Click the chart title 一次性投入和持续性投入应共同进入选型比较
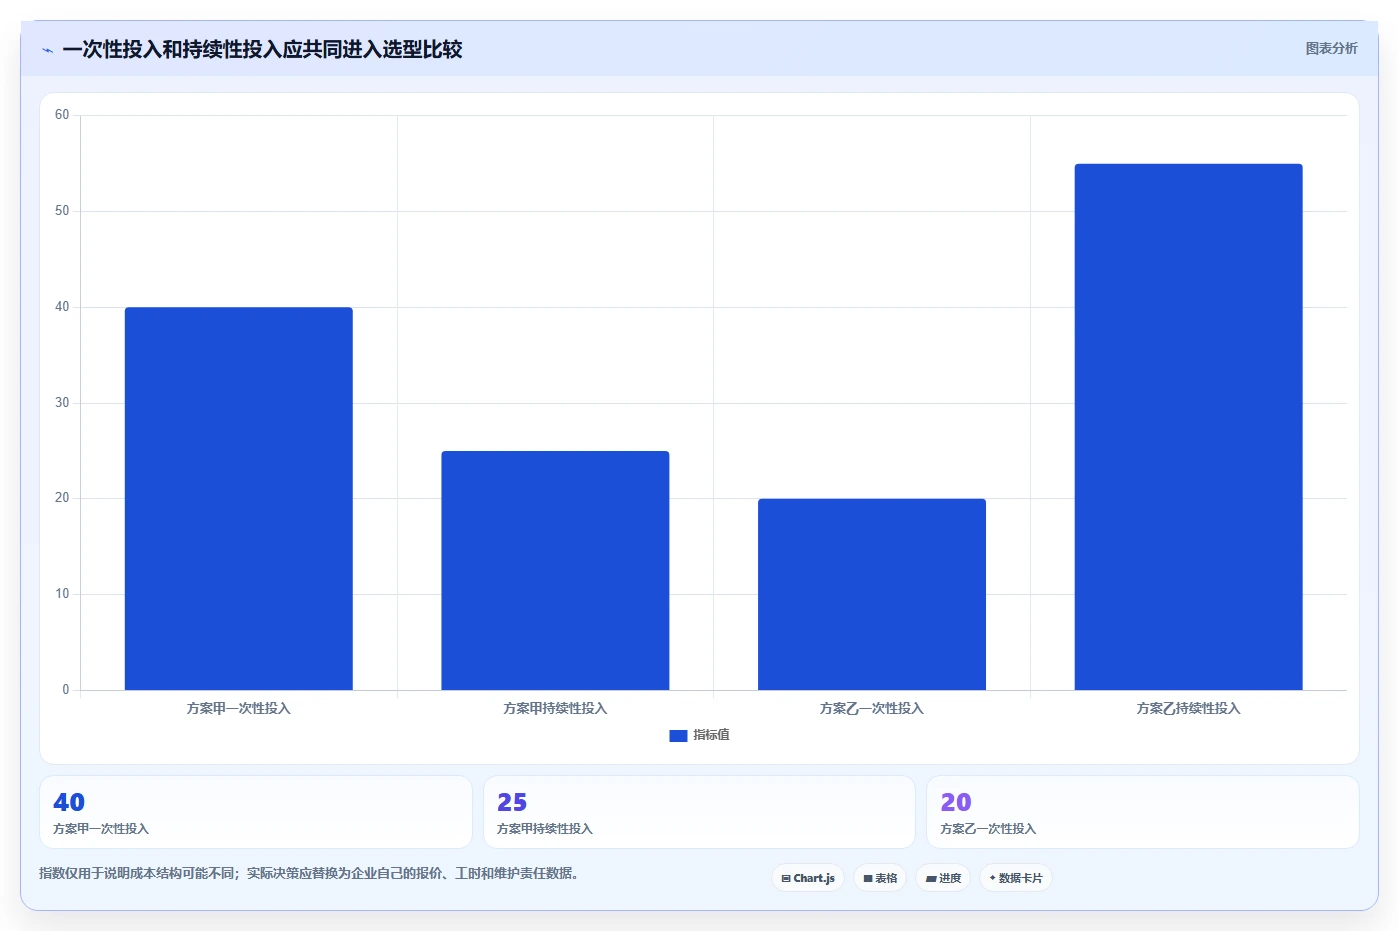This screenshot has height=931, width=1399. pyautogui.click(x=262, y=49)
